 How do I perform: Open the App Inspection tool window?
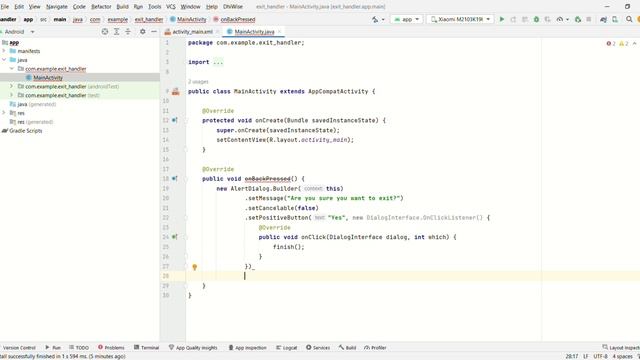pyautogui.click(x=247, y=347)
